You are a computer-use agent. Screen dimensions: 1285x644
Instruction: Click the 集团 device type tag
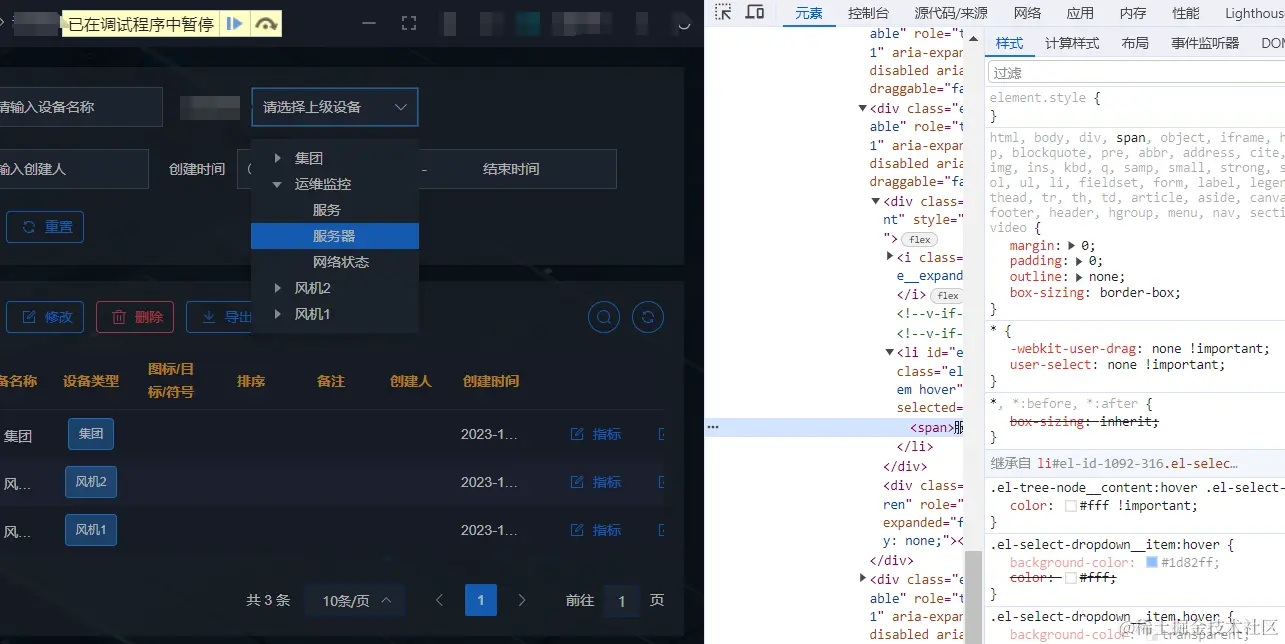pos(91,434)
